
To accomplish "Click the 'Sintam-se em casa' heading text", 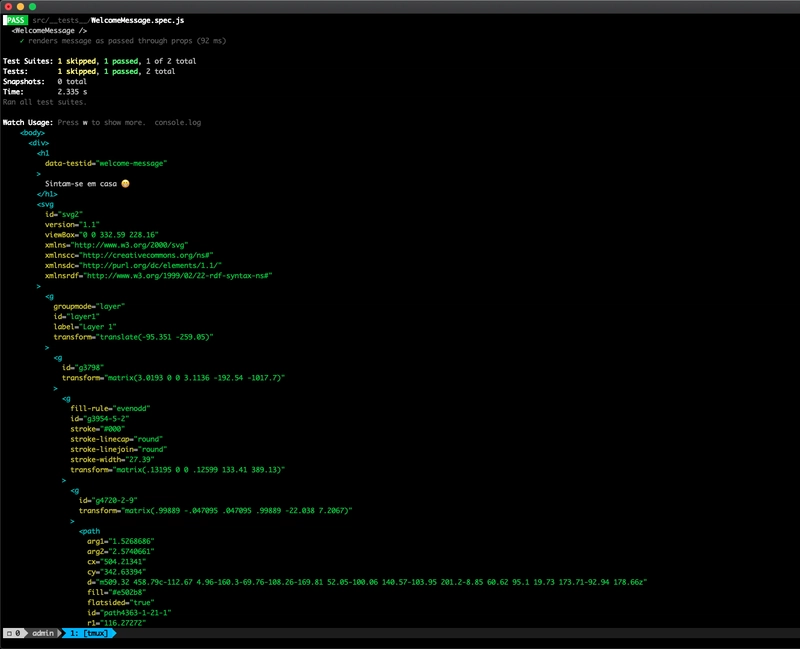I will (x=81, y=184).
